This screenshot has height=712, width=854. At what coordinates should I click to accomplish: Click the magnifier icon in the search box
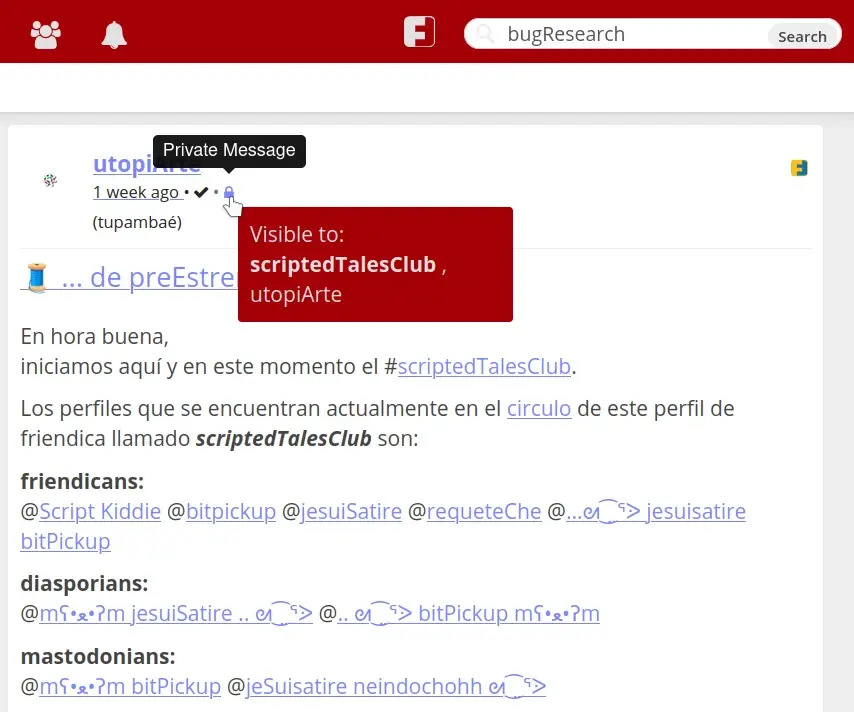click(484, 33)
